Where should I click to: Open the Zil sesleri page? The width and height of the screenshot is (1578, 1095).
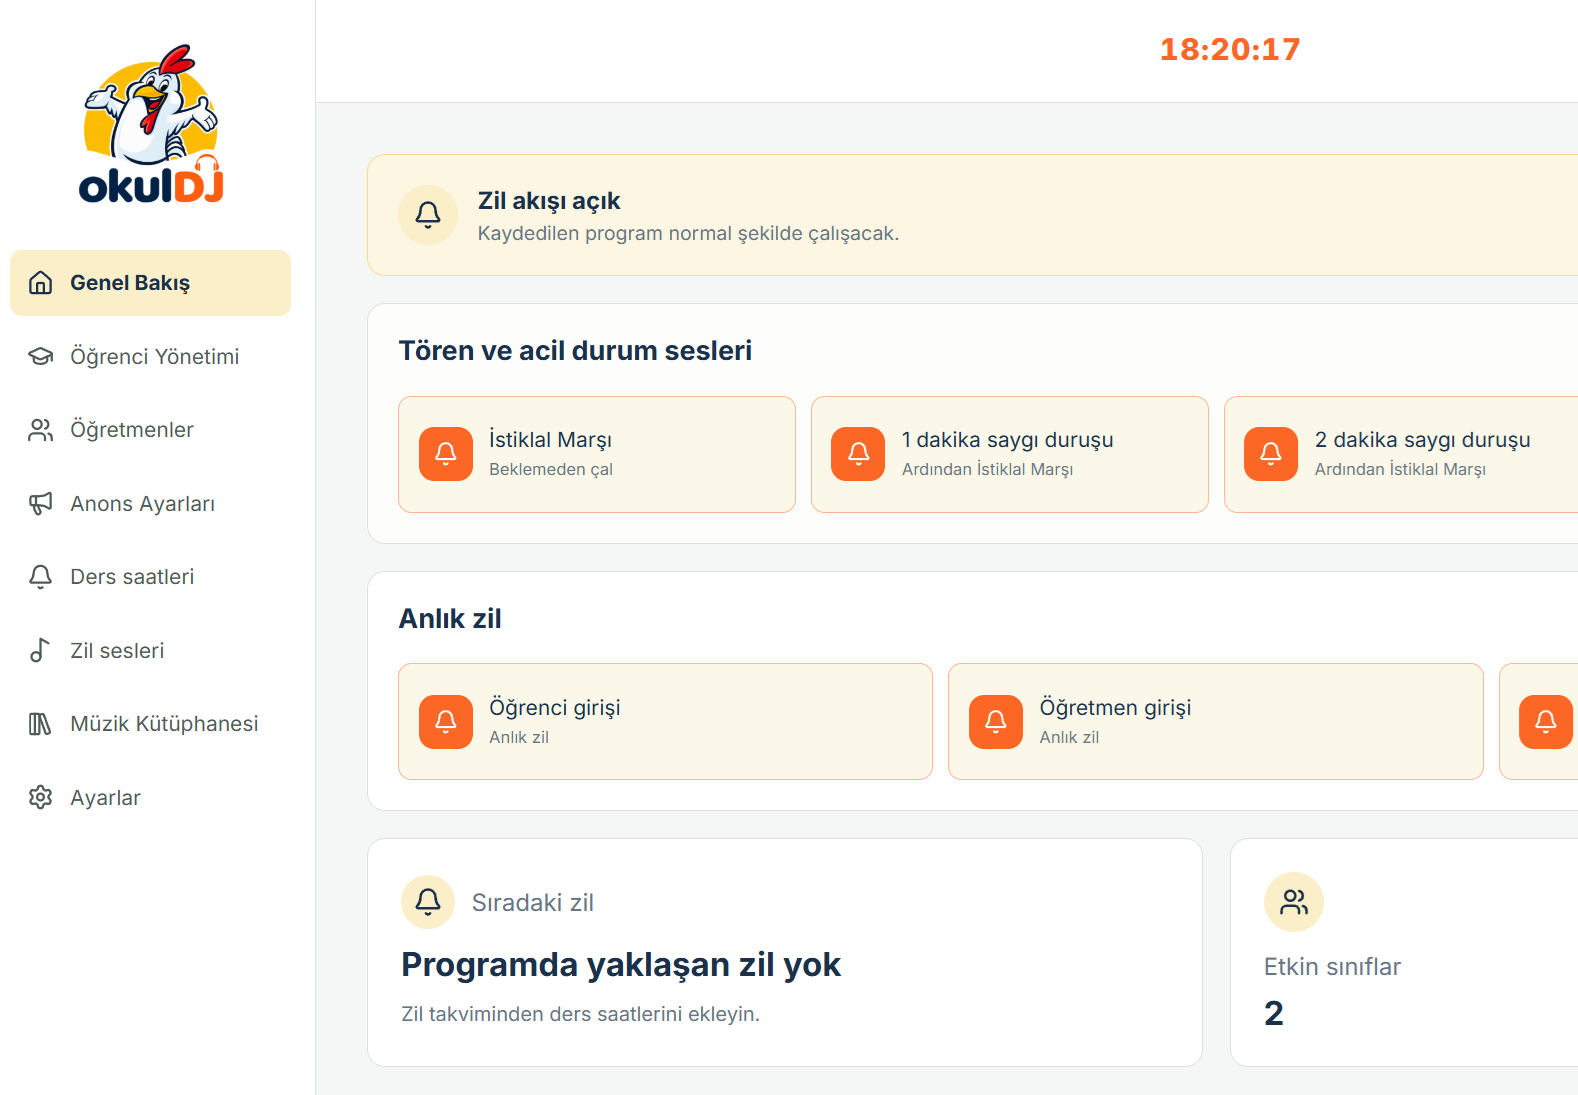(150, 650)
